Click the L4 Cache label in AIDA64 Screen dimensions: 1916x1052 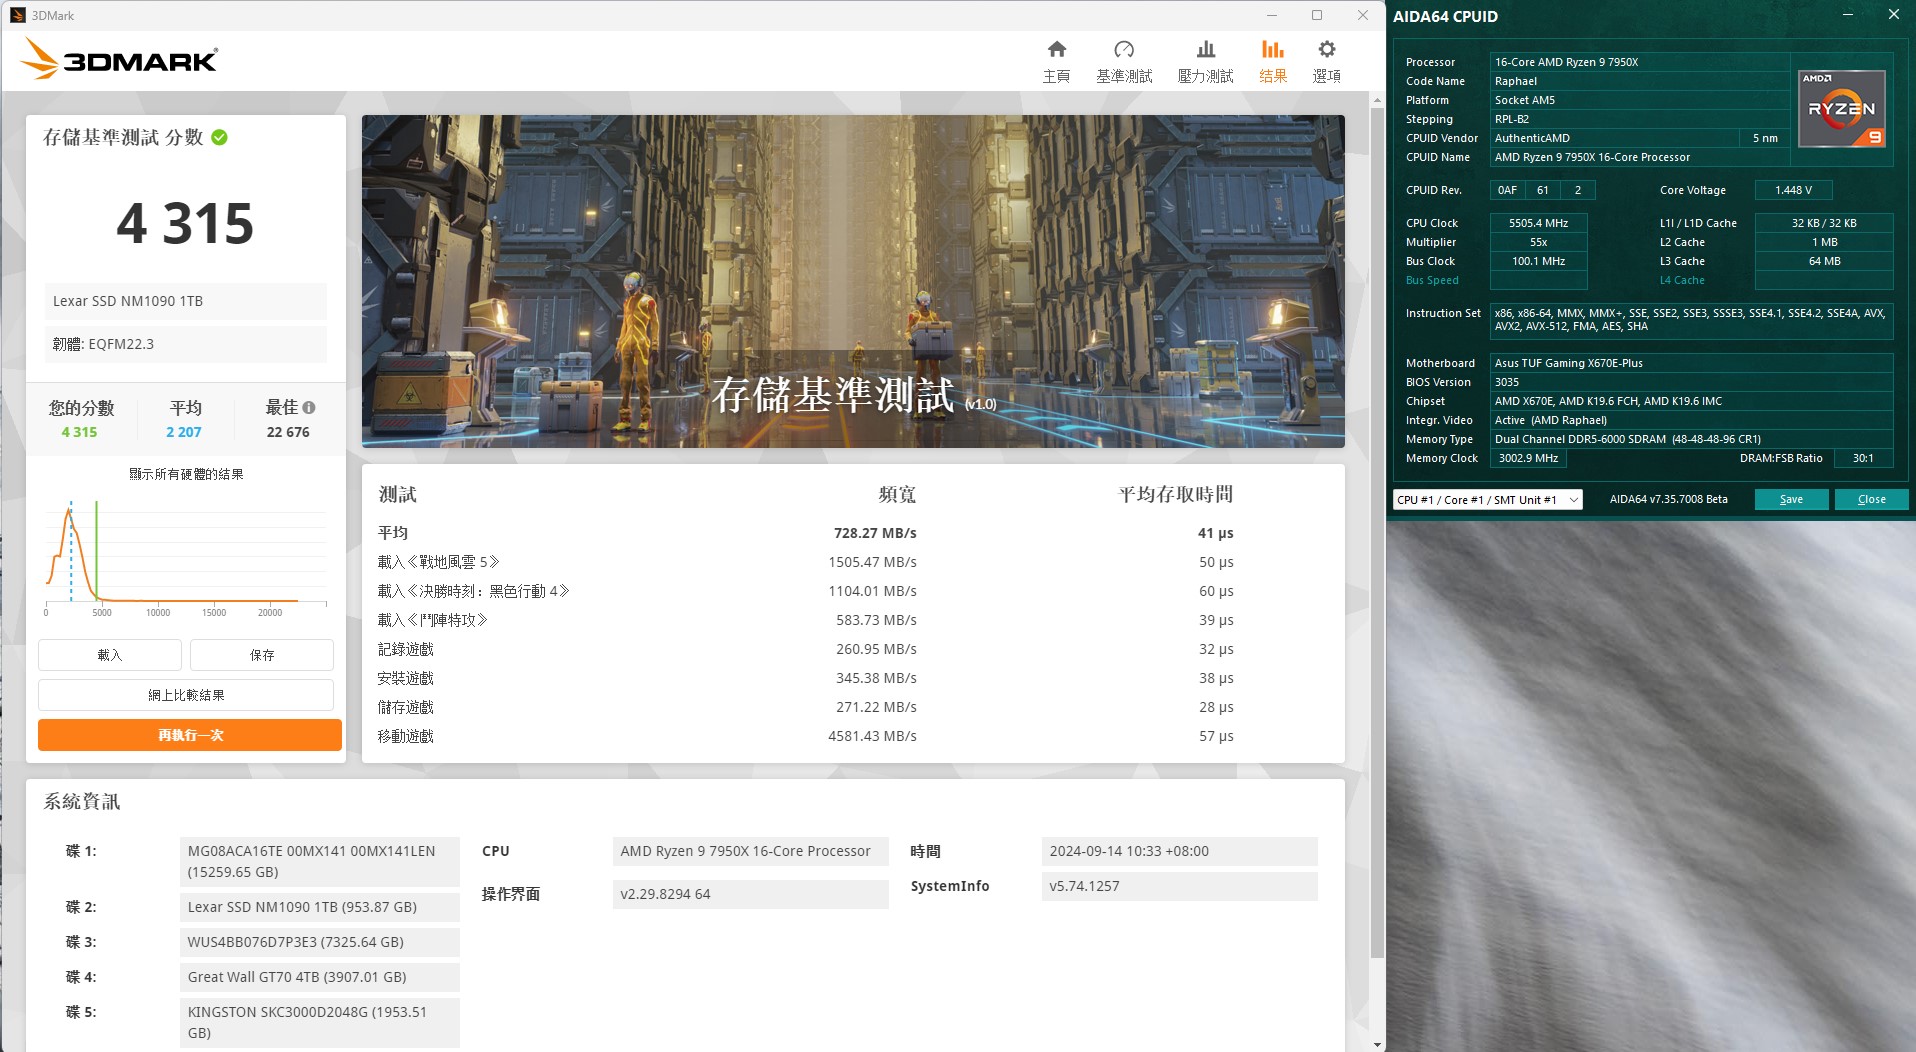click(x=1682, y=280)
